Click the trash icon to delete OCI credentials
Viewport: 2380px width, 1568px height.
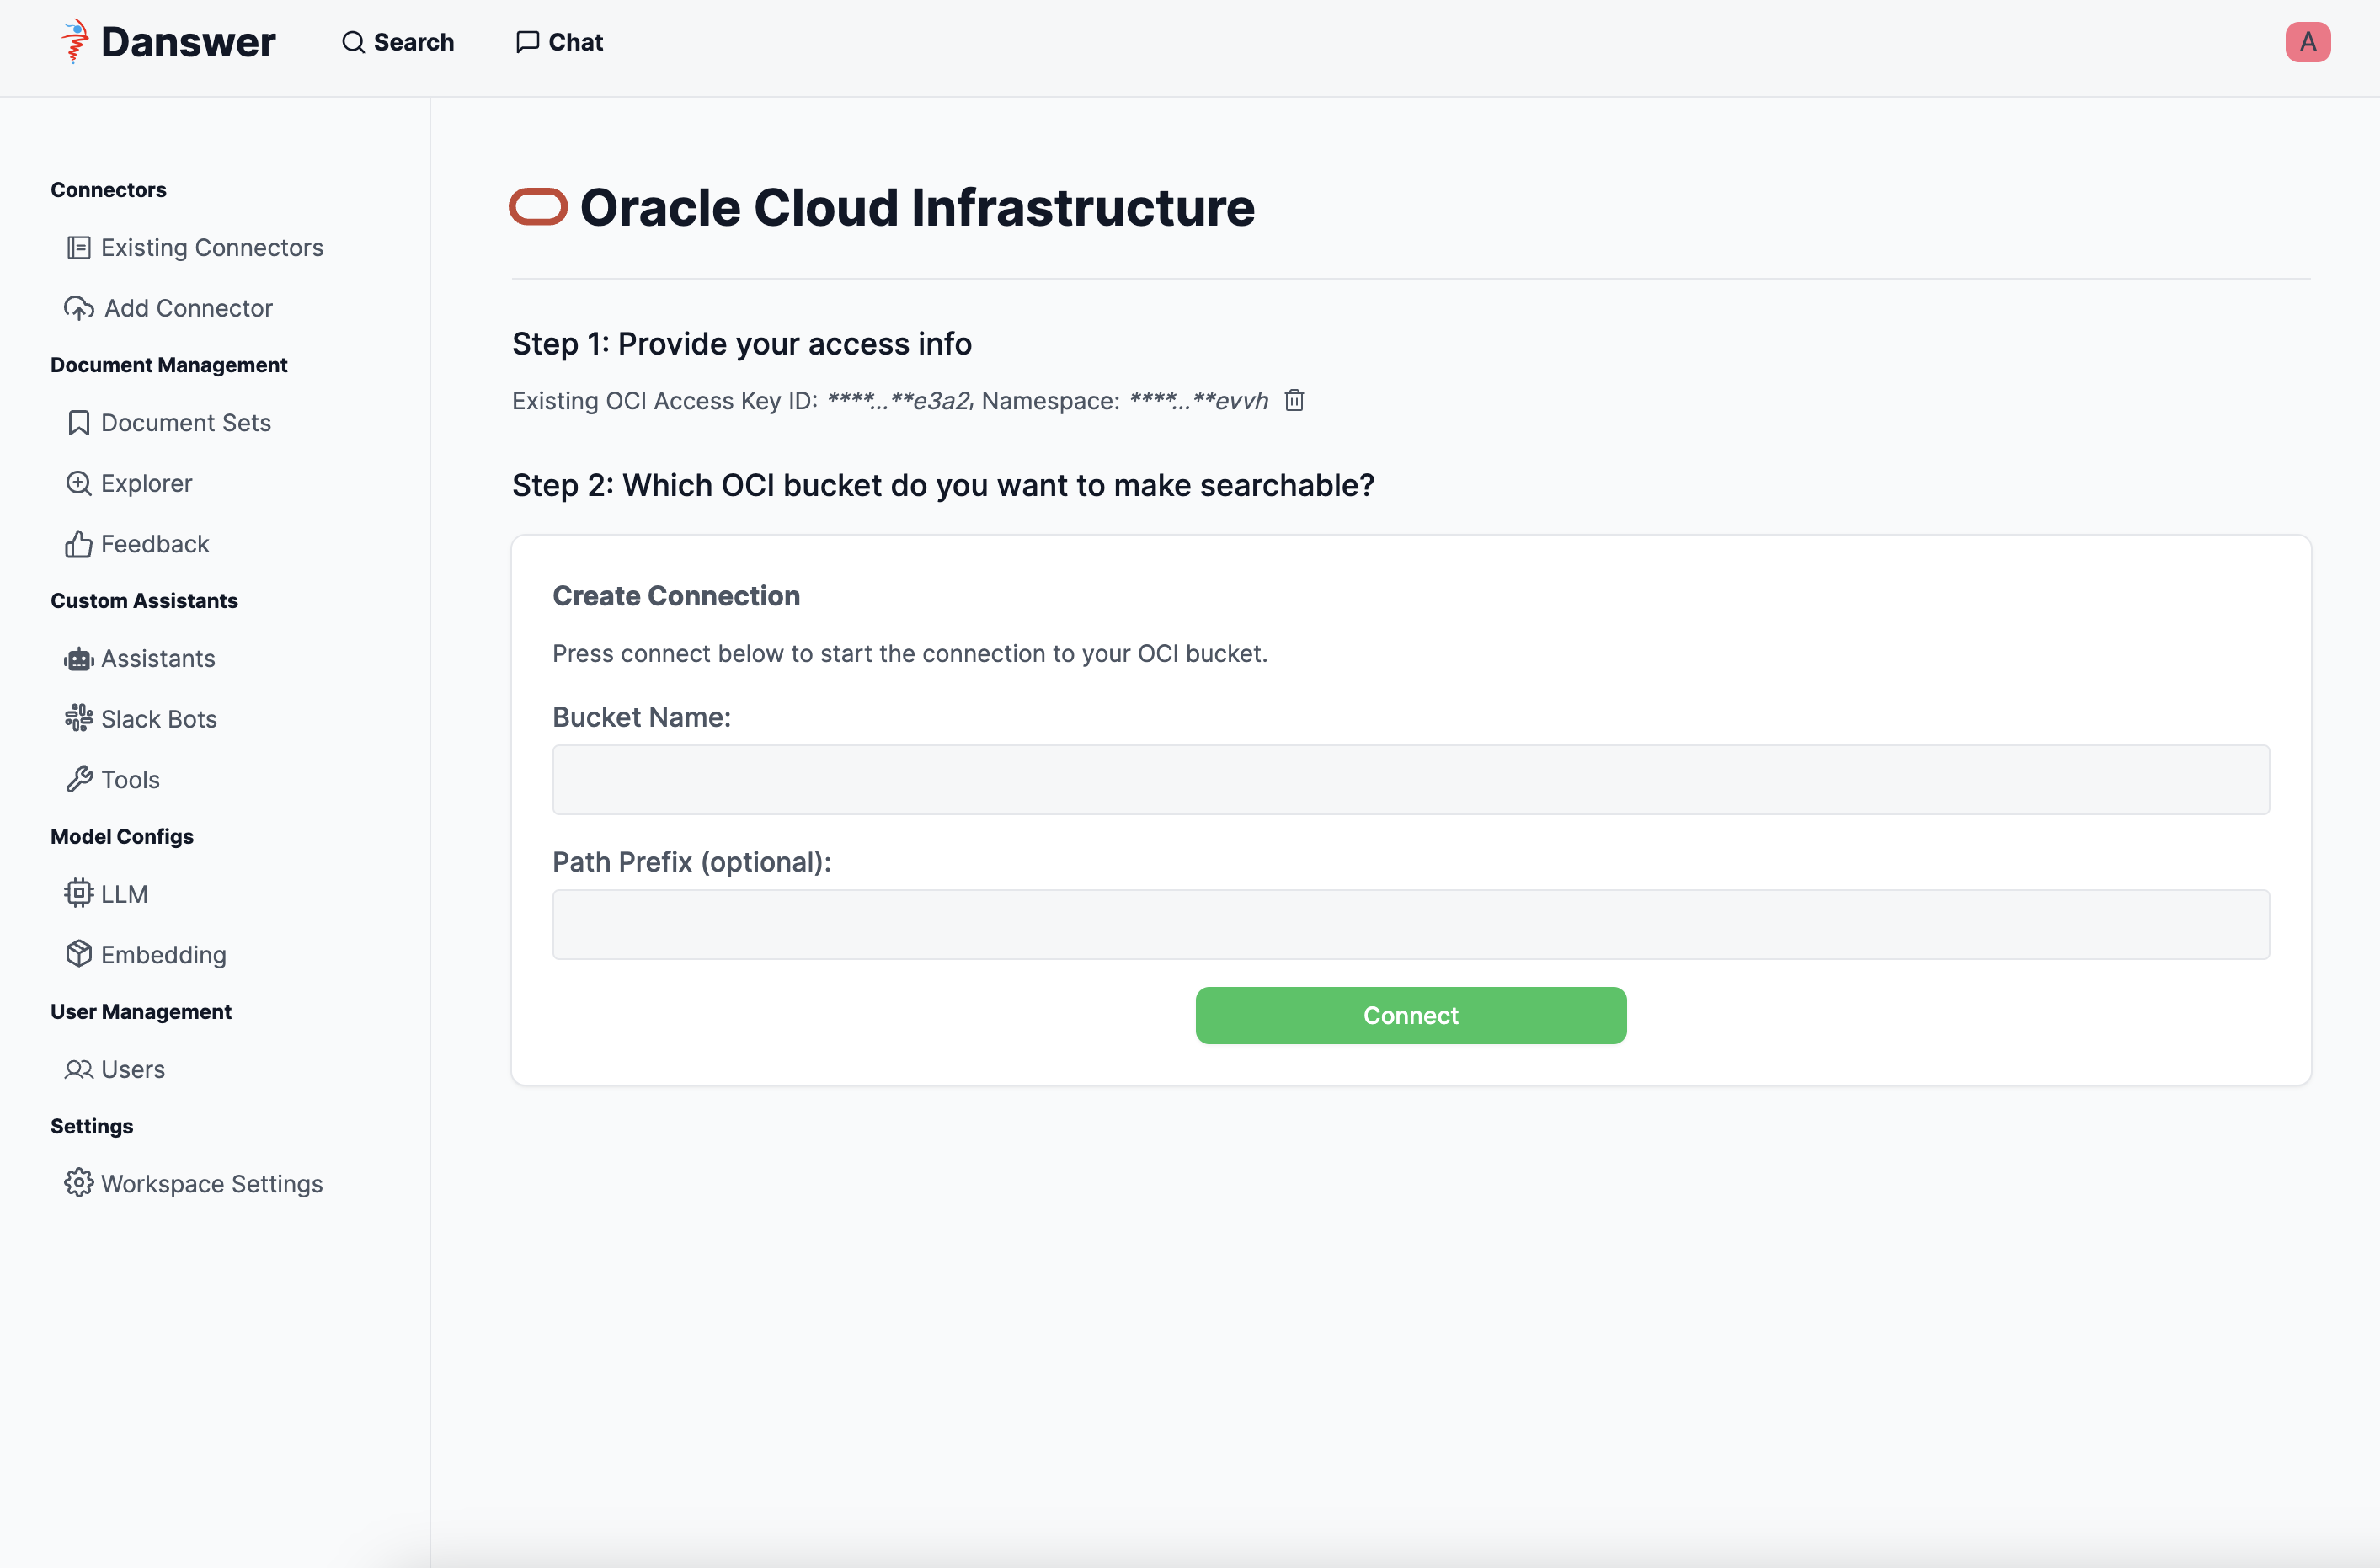click(1294, 401)
